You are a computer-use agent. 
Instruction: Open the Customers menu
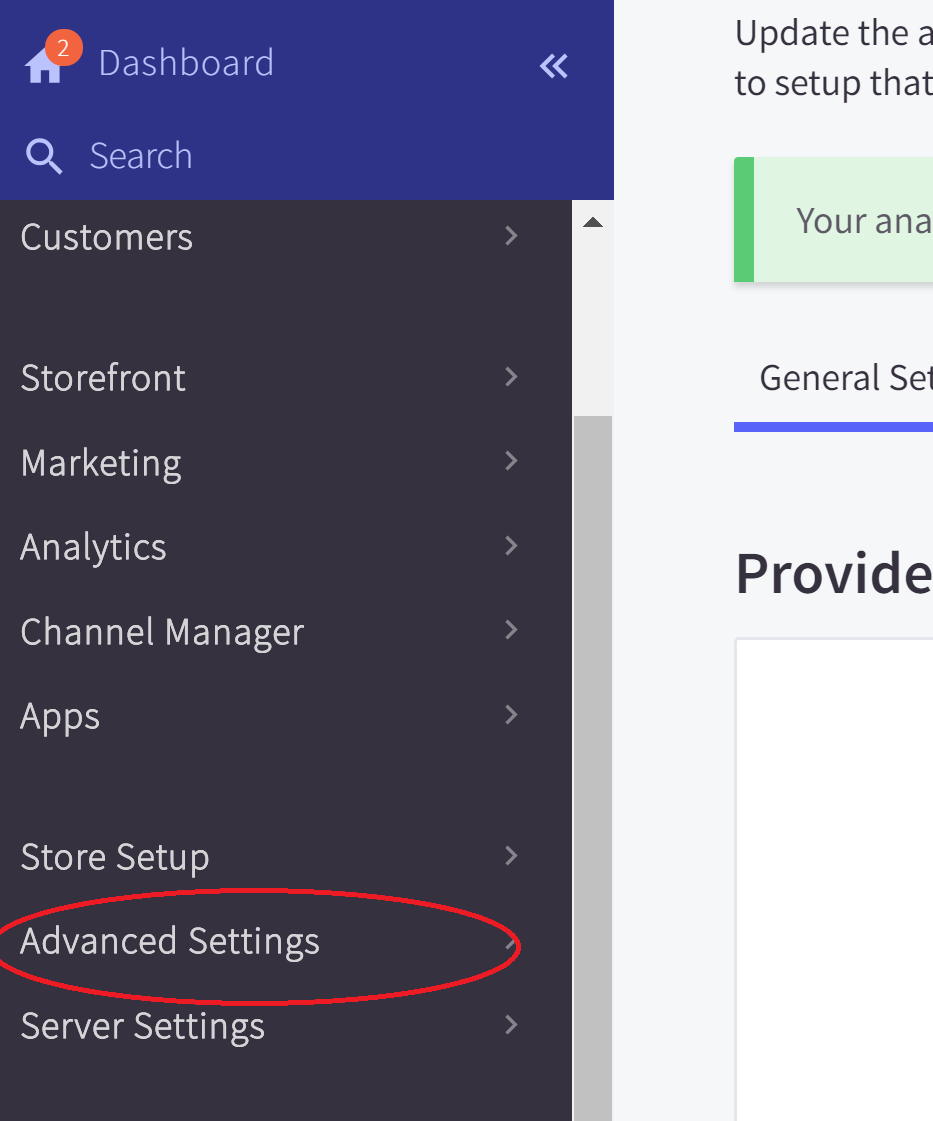(x=107, y=237)
